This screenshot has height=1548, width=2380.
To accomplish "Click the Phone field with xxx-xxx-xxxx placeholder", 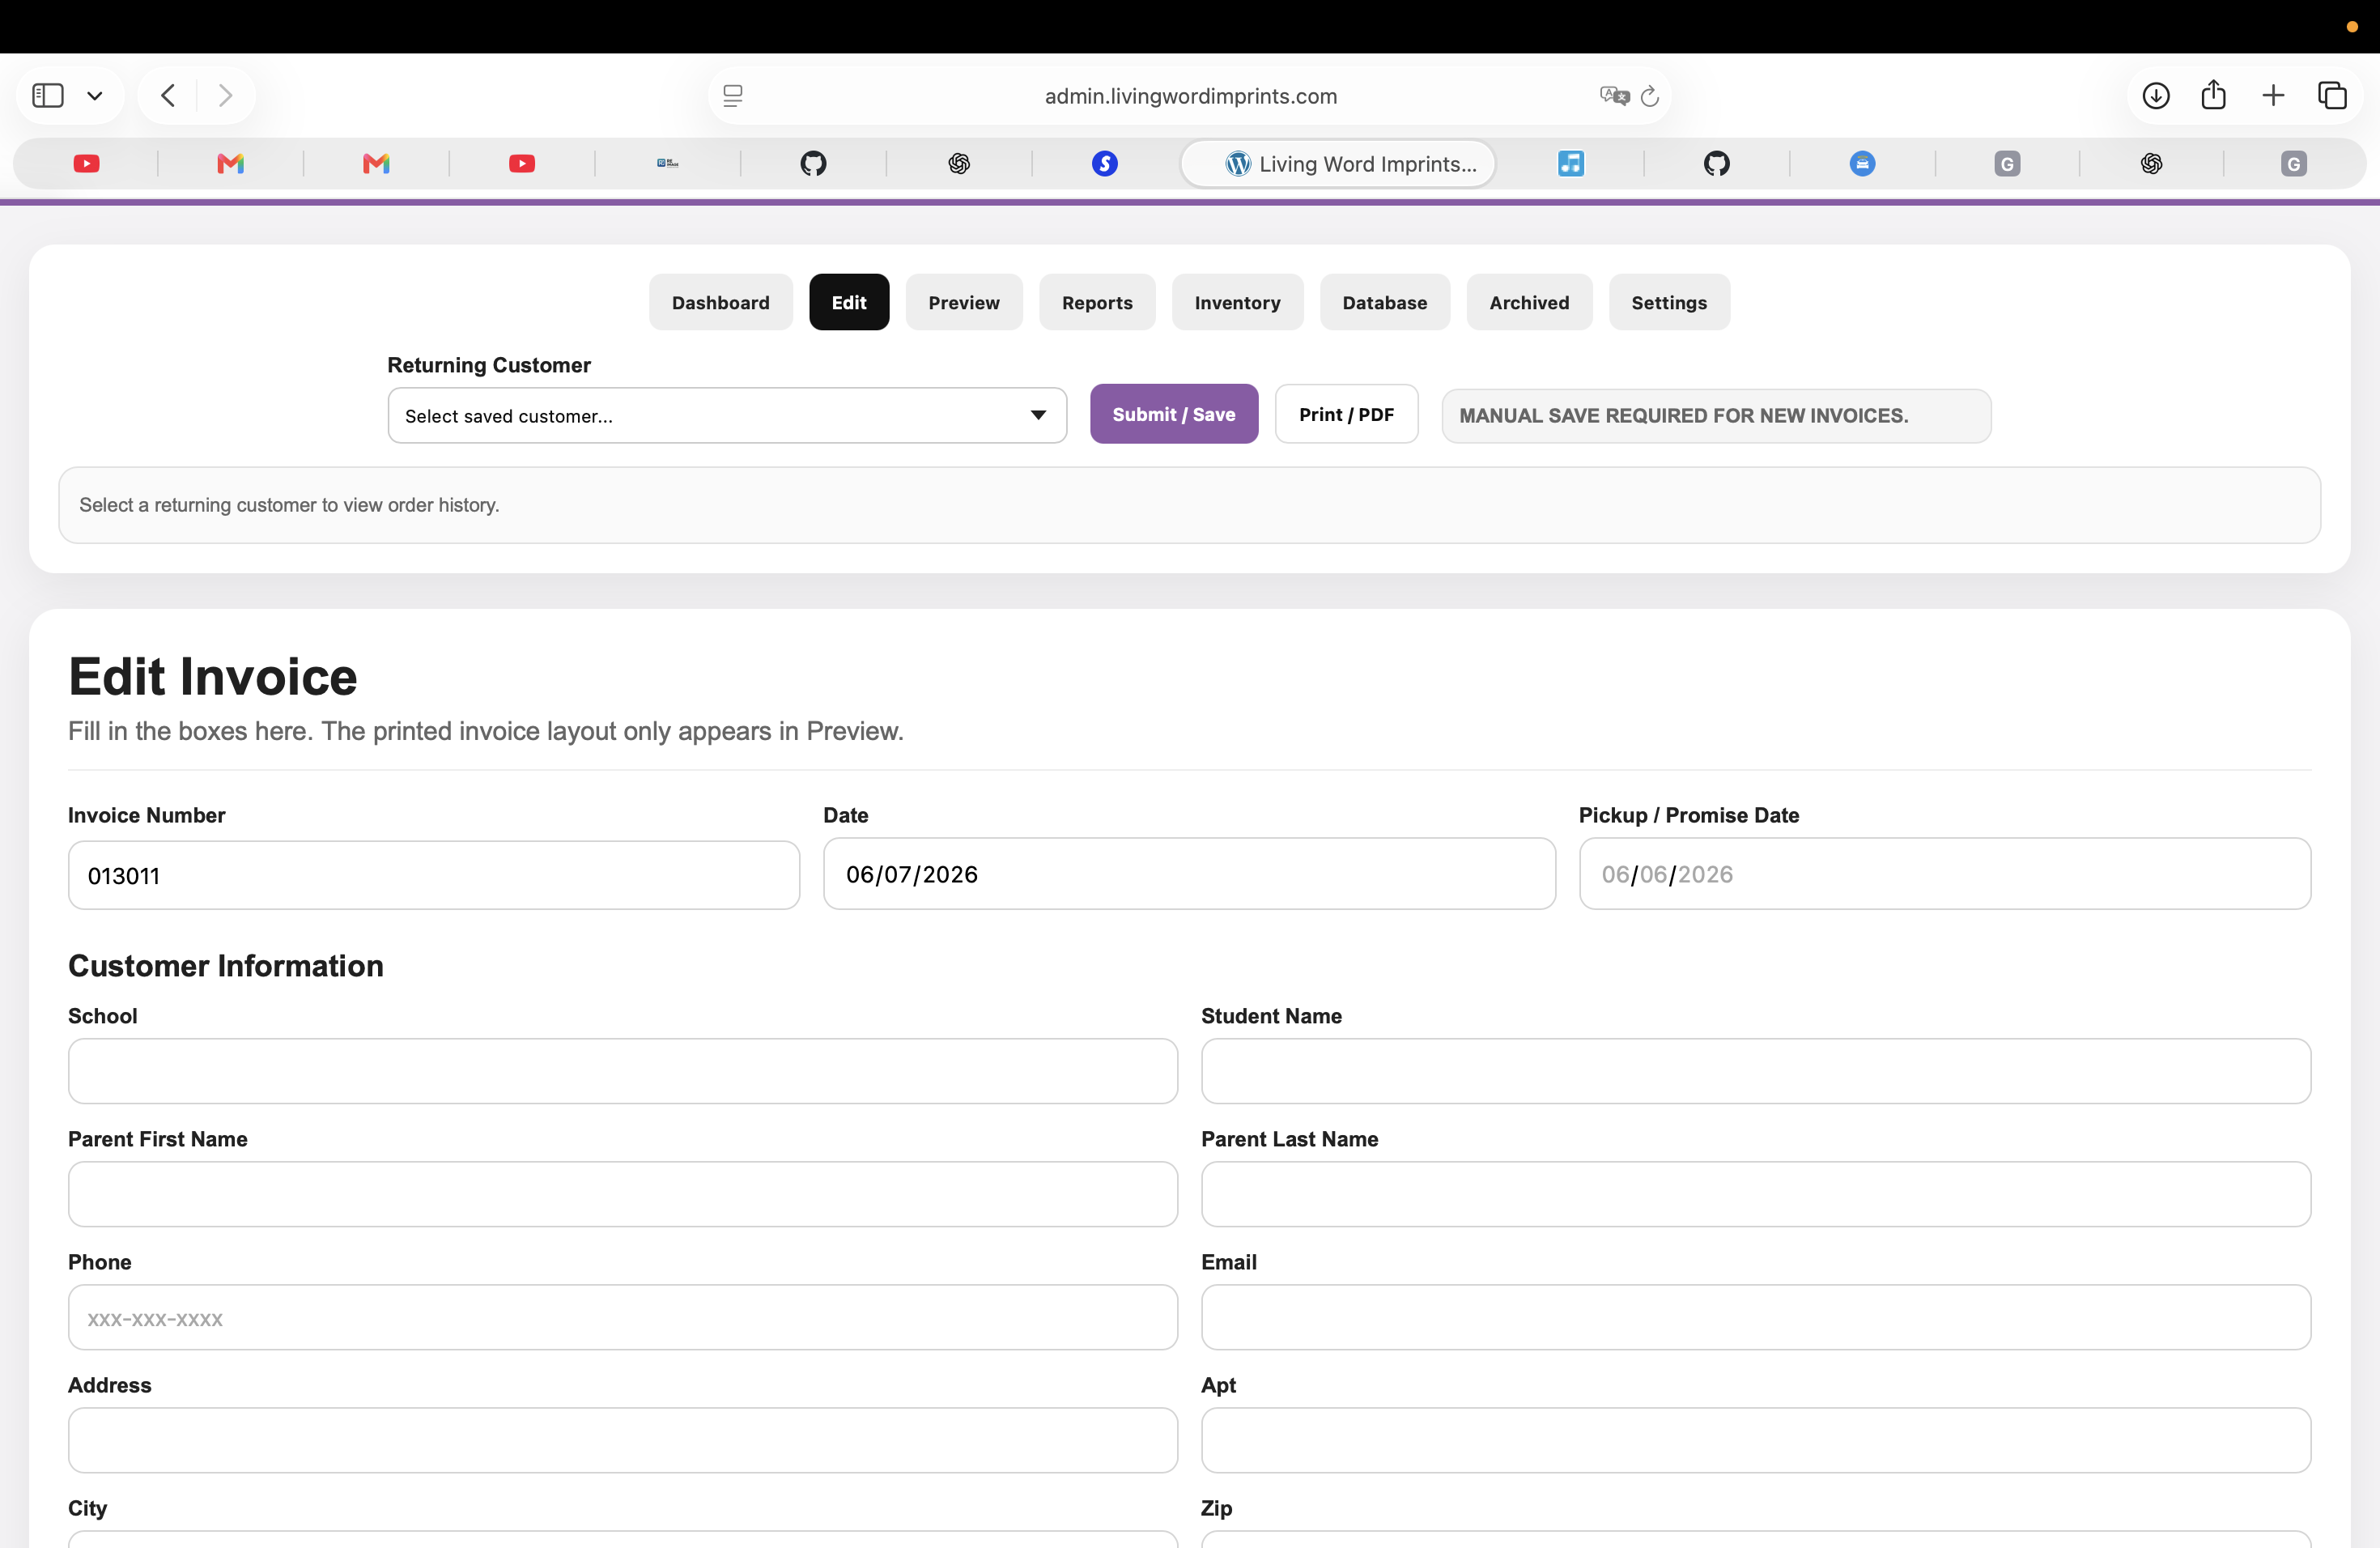I will (623, 1317).
